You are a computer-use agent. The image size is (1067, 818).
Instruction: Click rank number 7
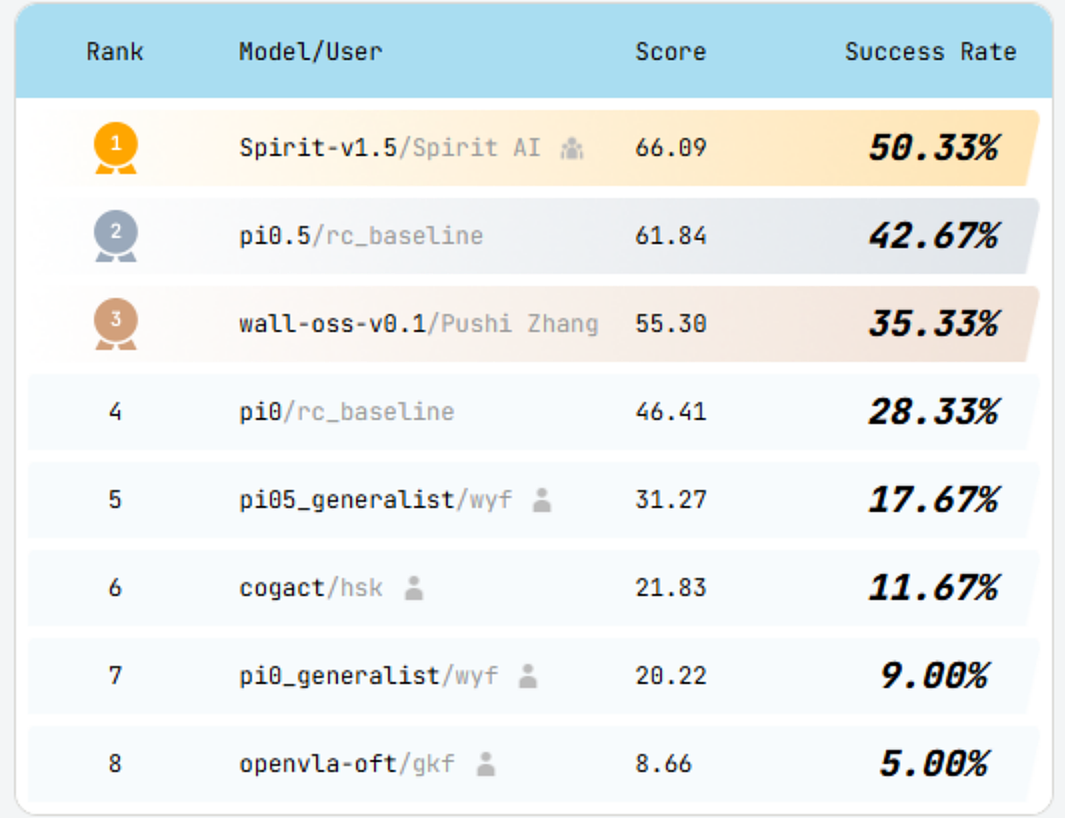[x=115, y=676]
